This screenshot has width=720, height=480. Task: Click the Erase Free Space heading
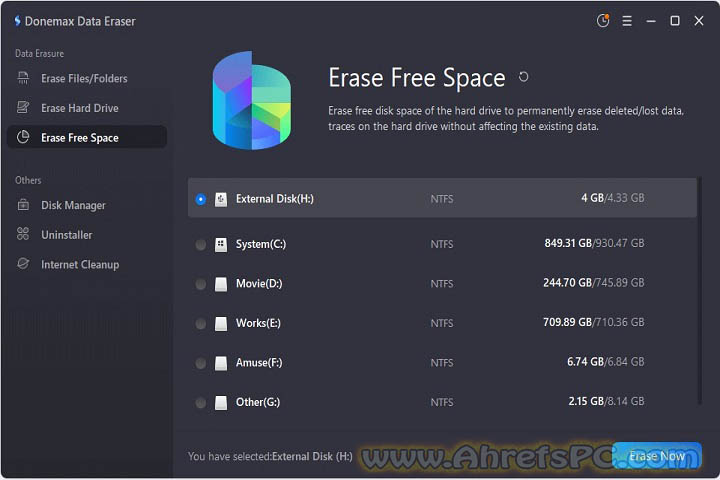[417, 77]
